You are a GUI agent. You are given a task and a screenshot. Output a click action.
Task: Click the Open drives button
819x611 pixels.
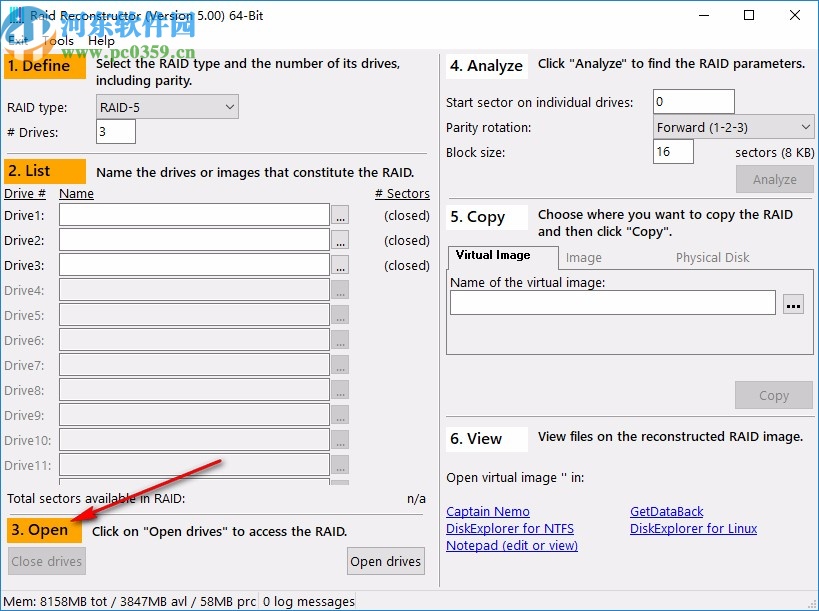tap(385, 561)
